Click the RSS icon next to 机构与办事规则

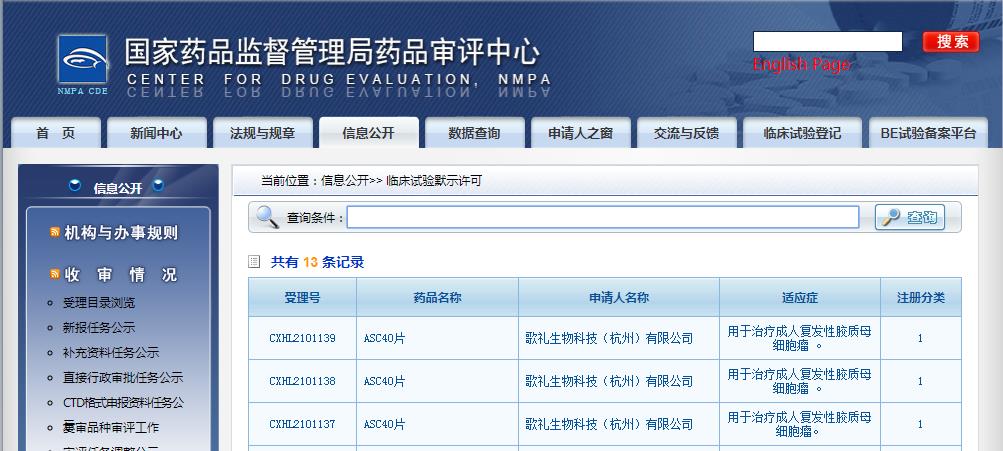55,233
